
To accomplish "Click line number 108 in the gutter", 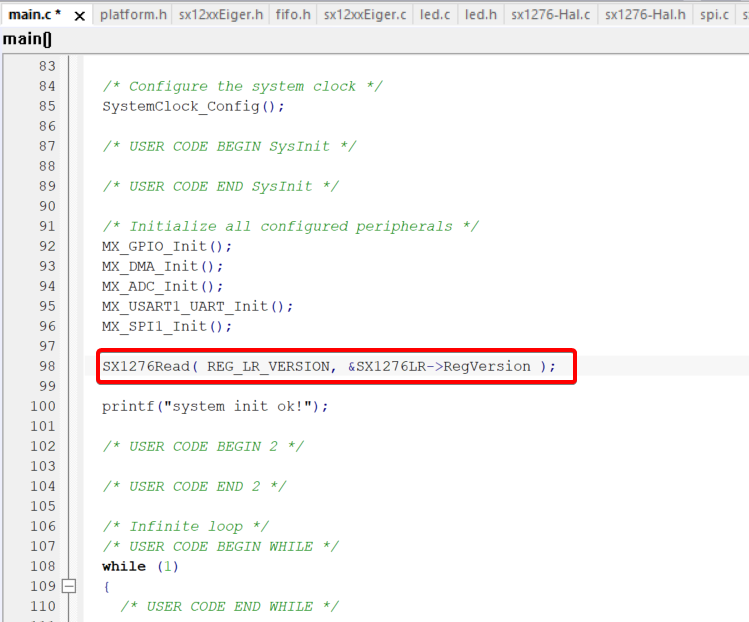I will click(x=43, y=567).
